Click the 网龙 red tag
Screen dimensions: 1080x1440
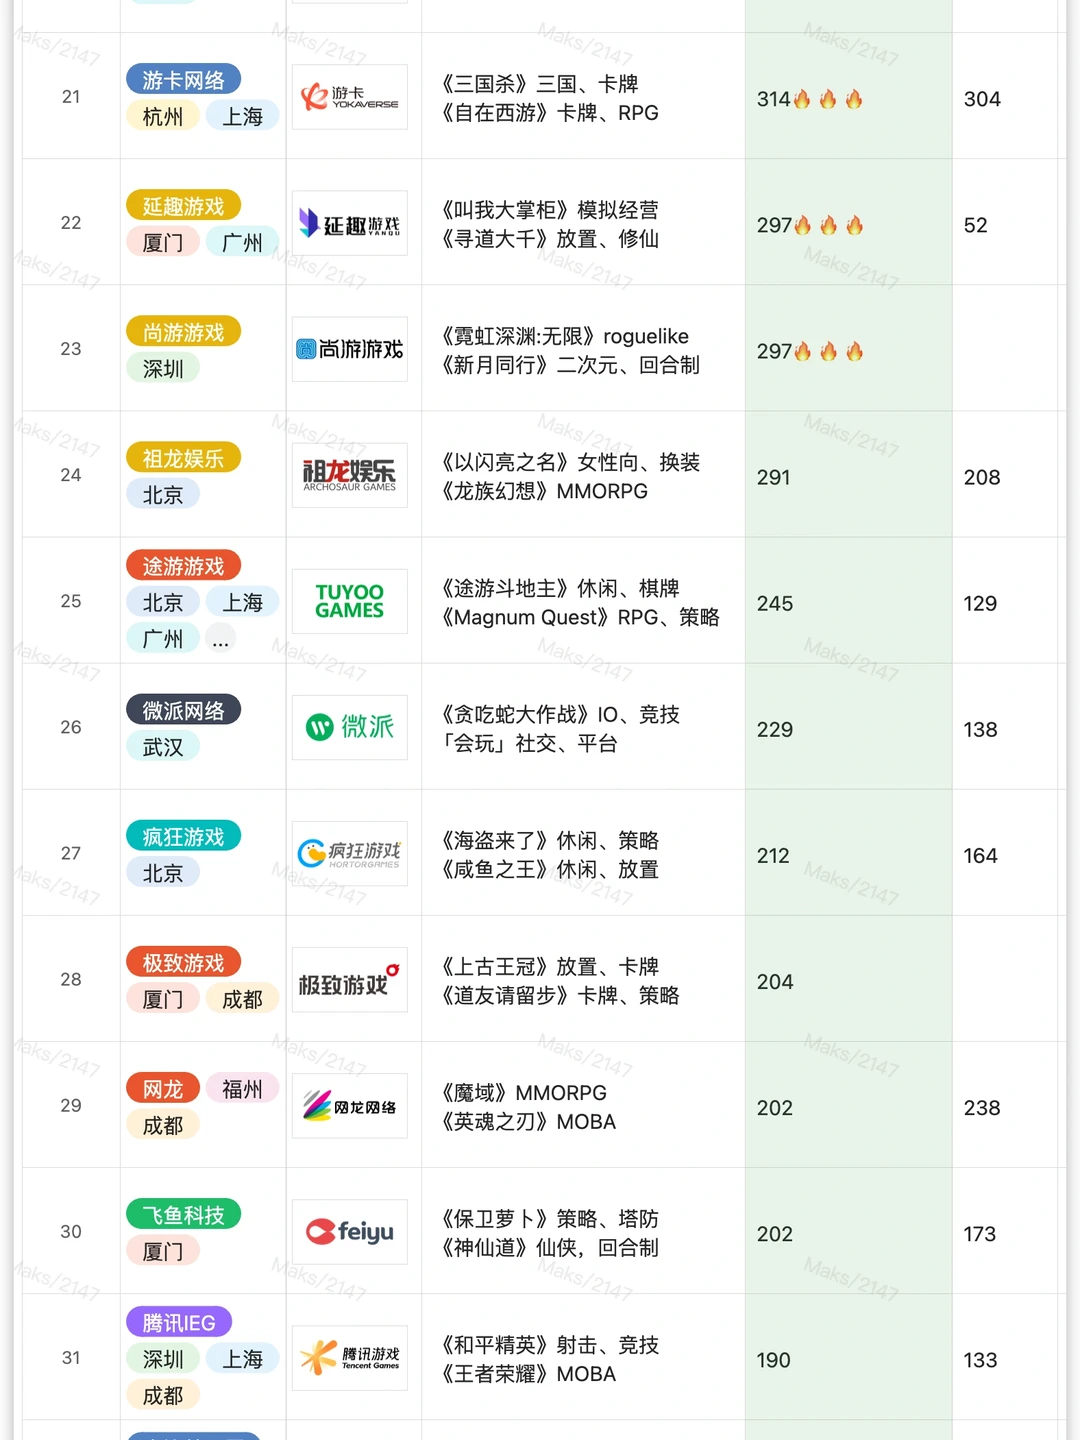click(x=163, y=1089)
